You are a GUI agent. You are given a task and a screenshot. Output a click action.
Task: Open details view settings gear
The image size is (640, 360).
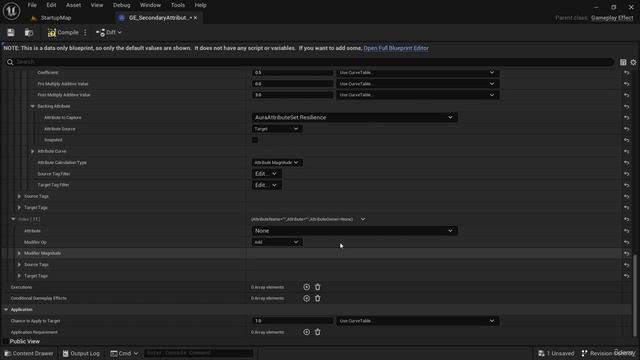pyautogui.click(x=633, y=62)
